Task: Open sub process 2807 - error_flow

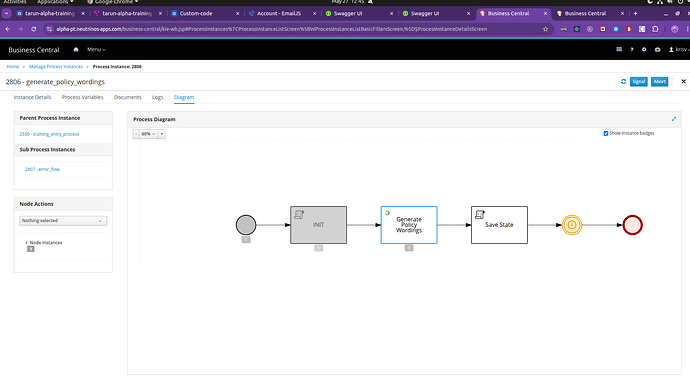Action: point(42,169)
